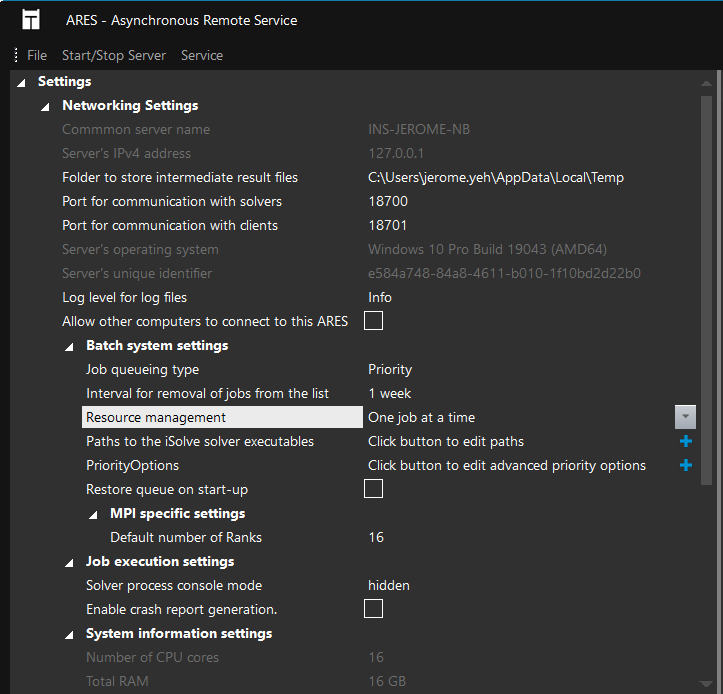Click the temp folder path field
The height and width of the screenshot is (694, 723).
(495, 177)
